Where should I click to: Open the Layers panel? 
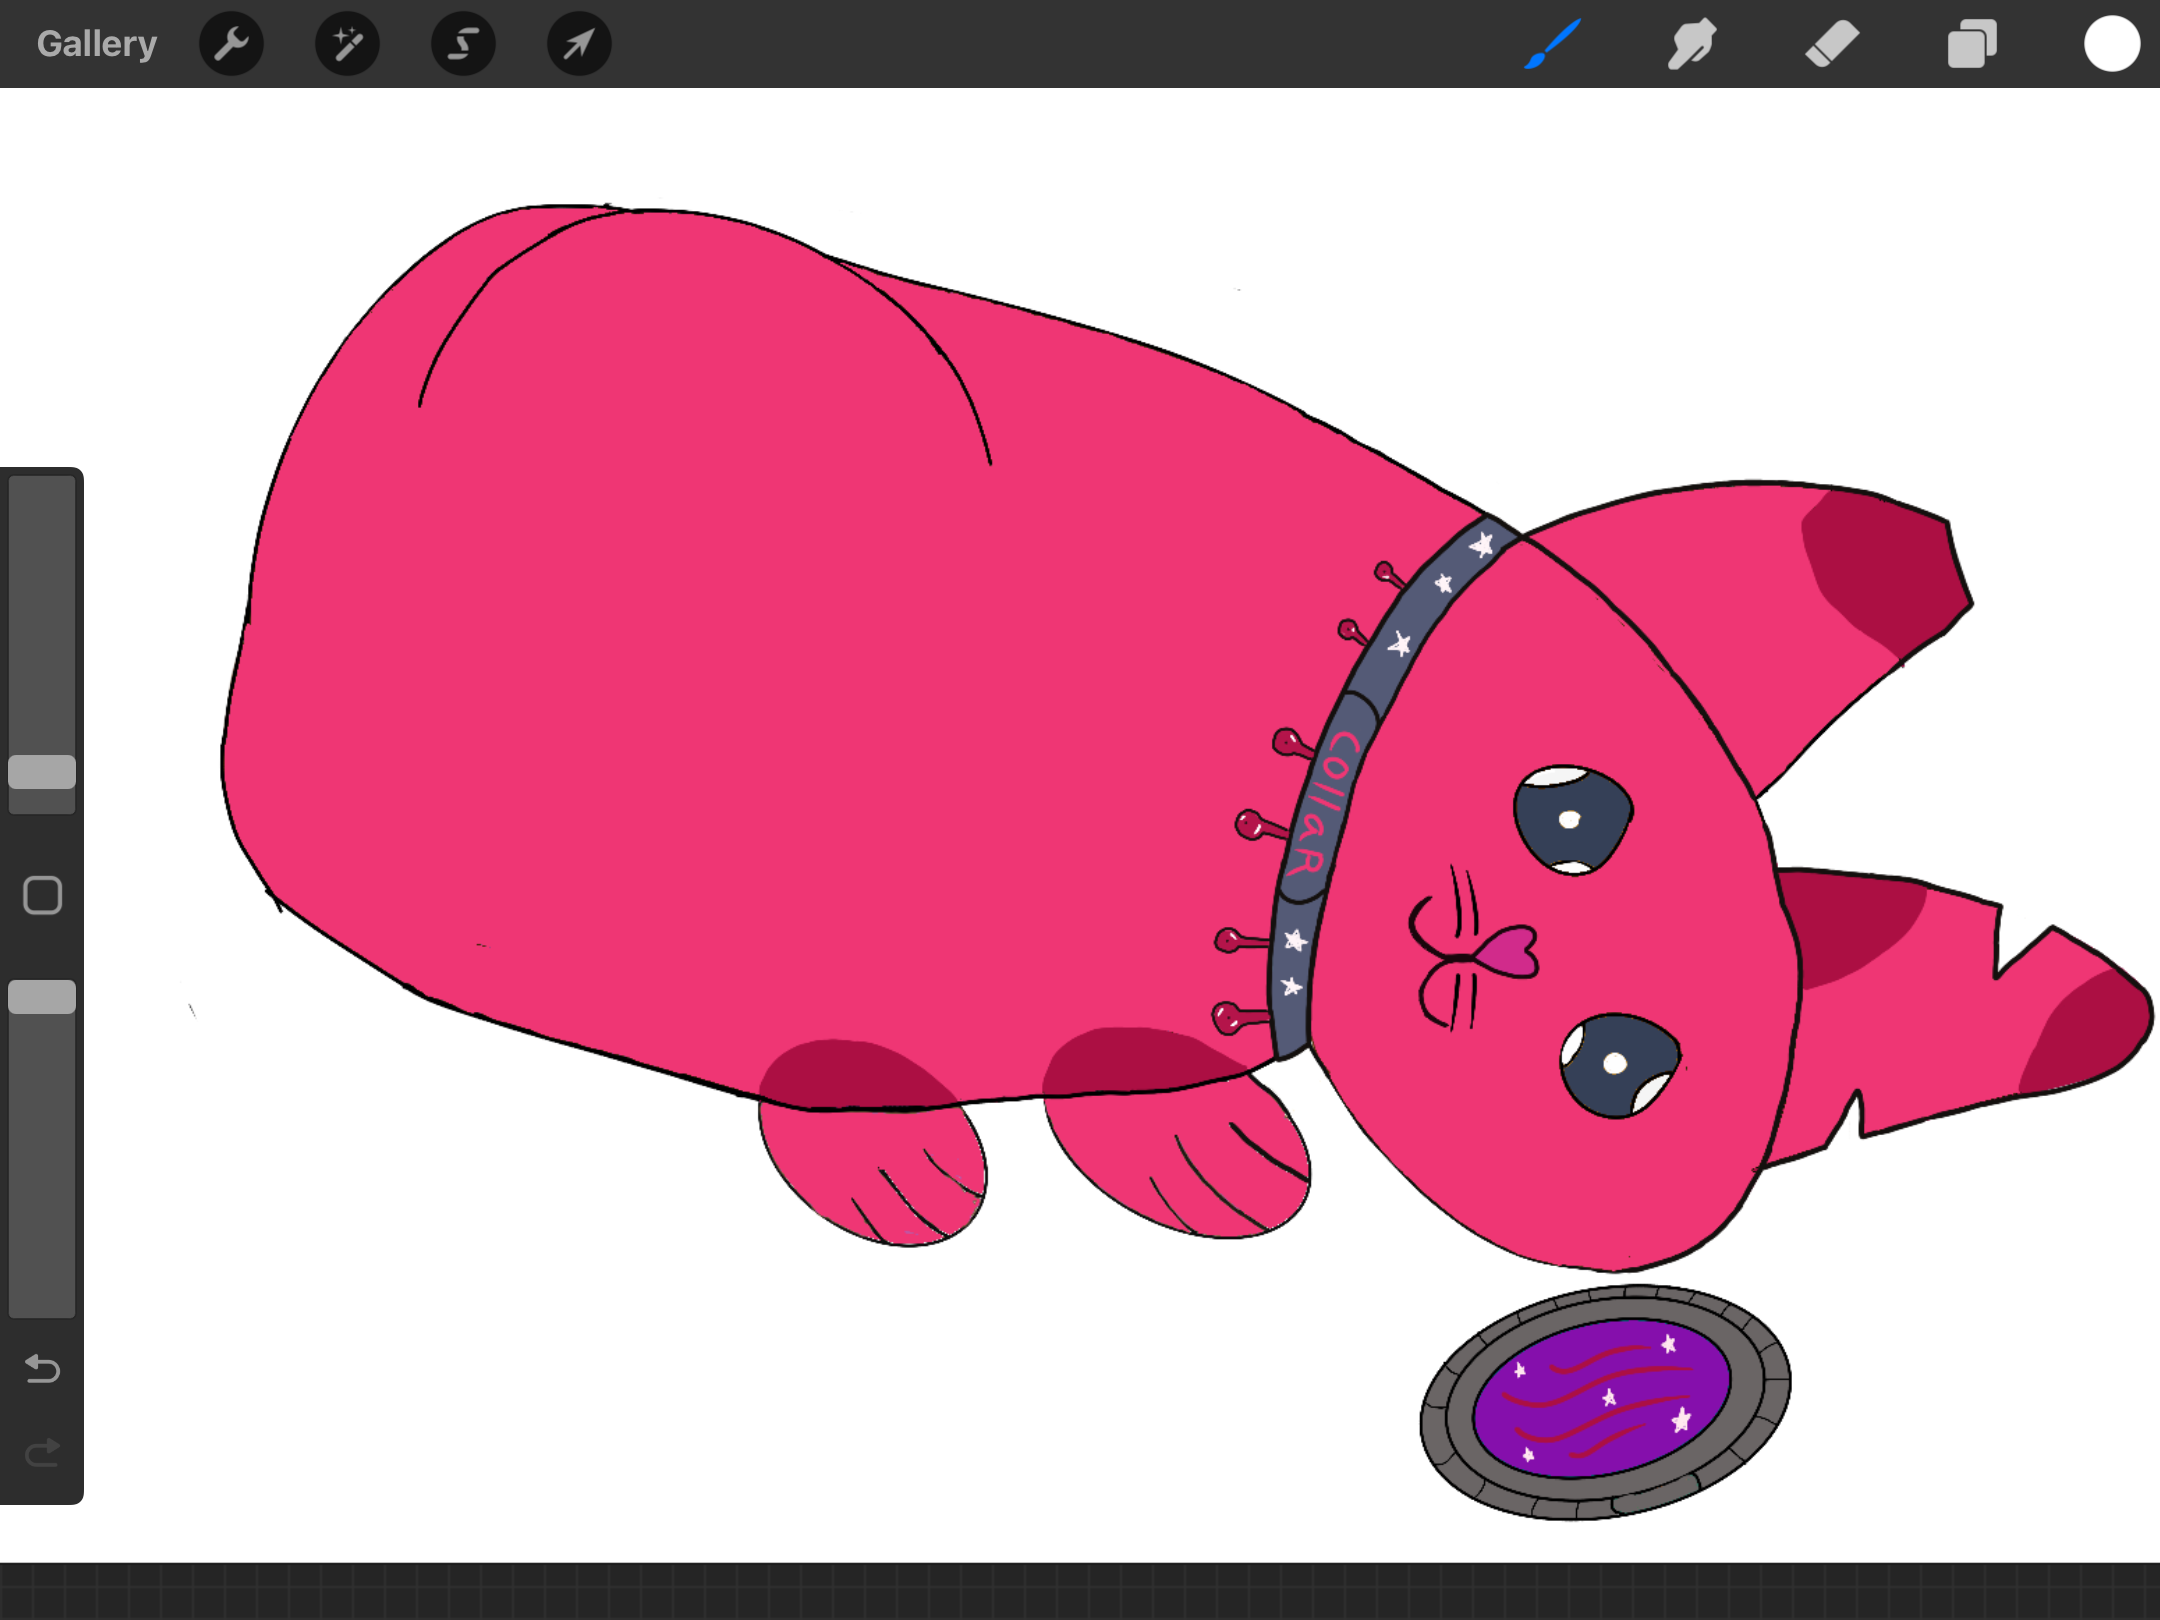pos(1972,44)
